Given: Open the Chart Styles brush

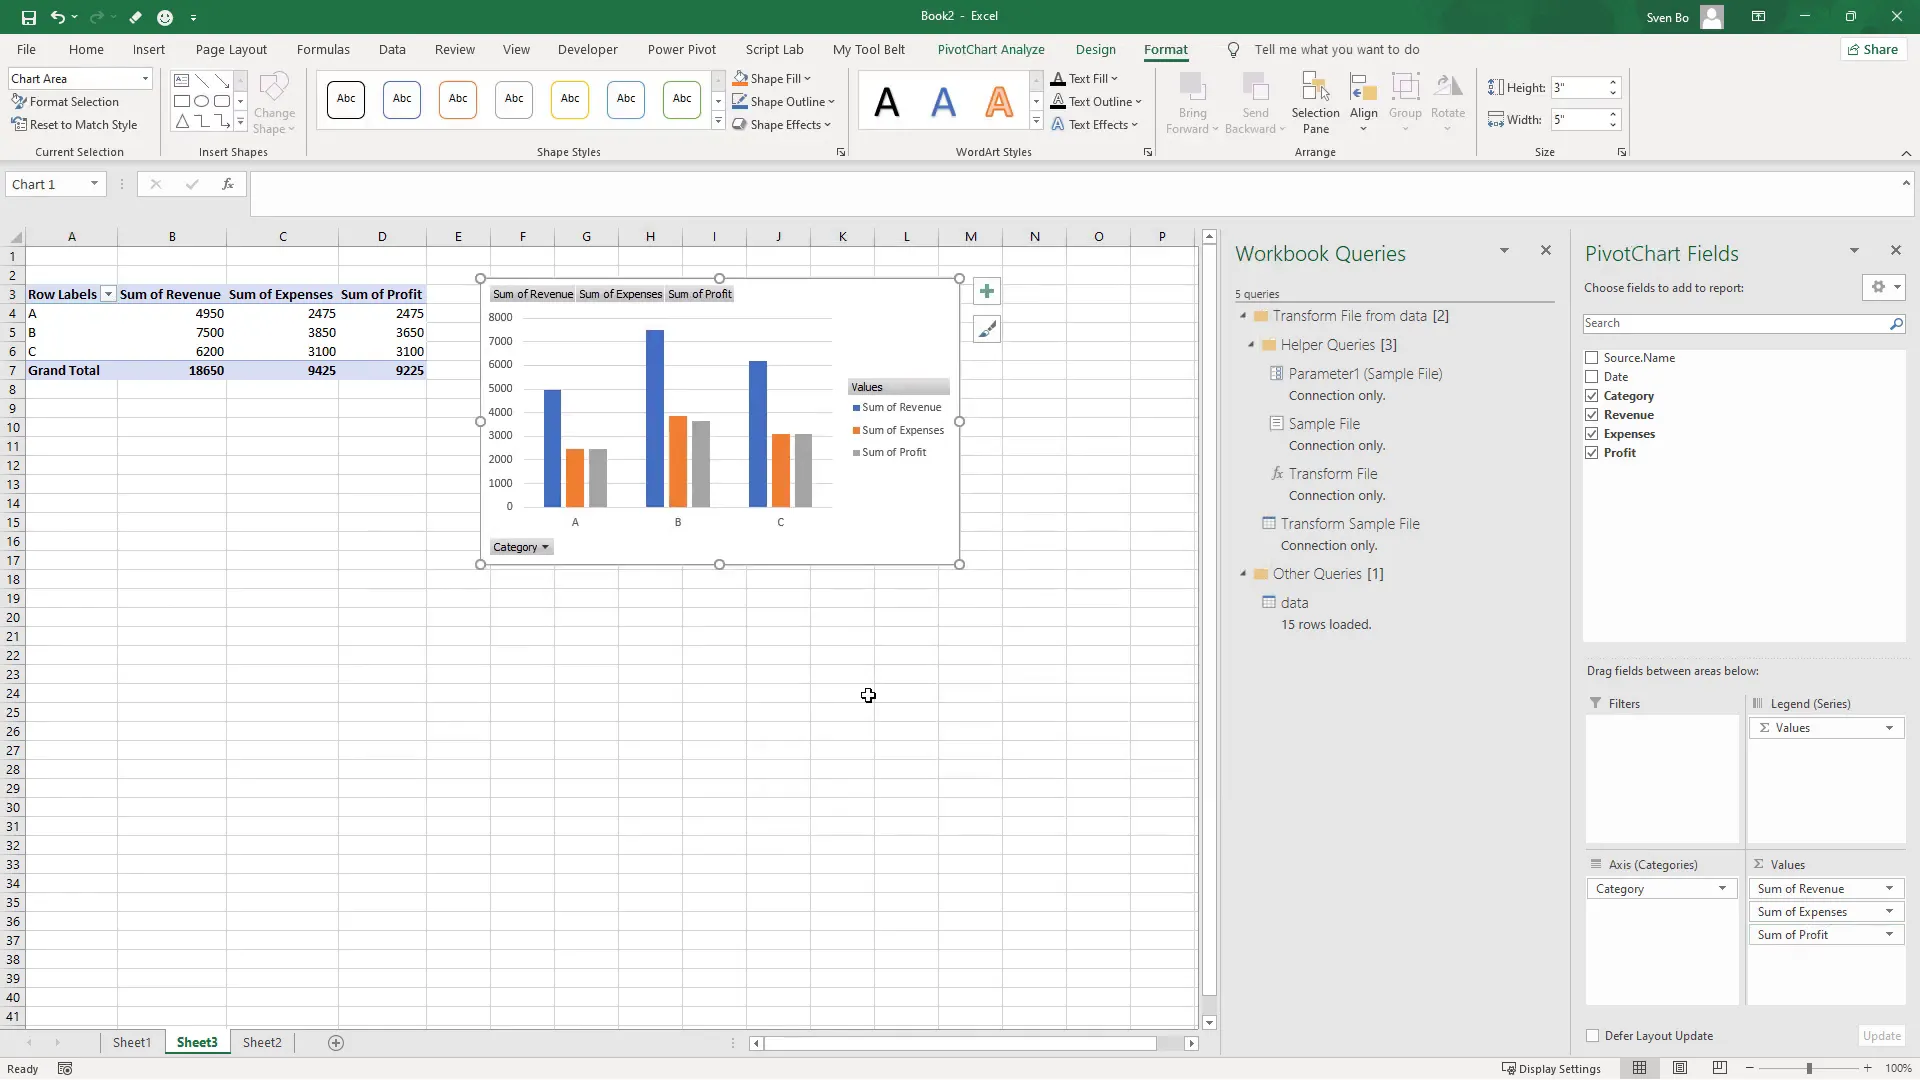Looking at the screenshot, I should tap(986, 328).
